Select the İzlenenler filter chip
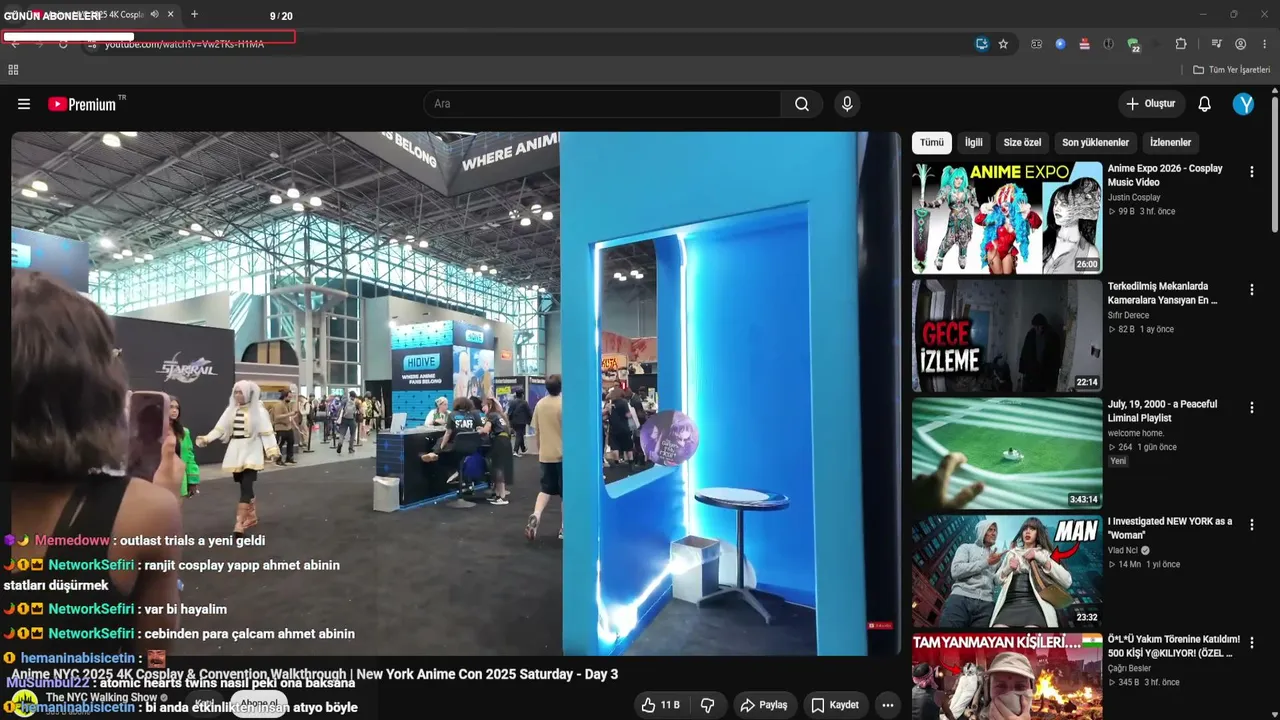 1170,143
